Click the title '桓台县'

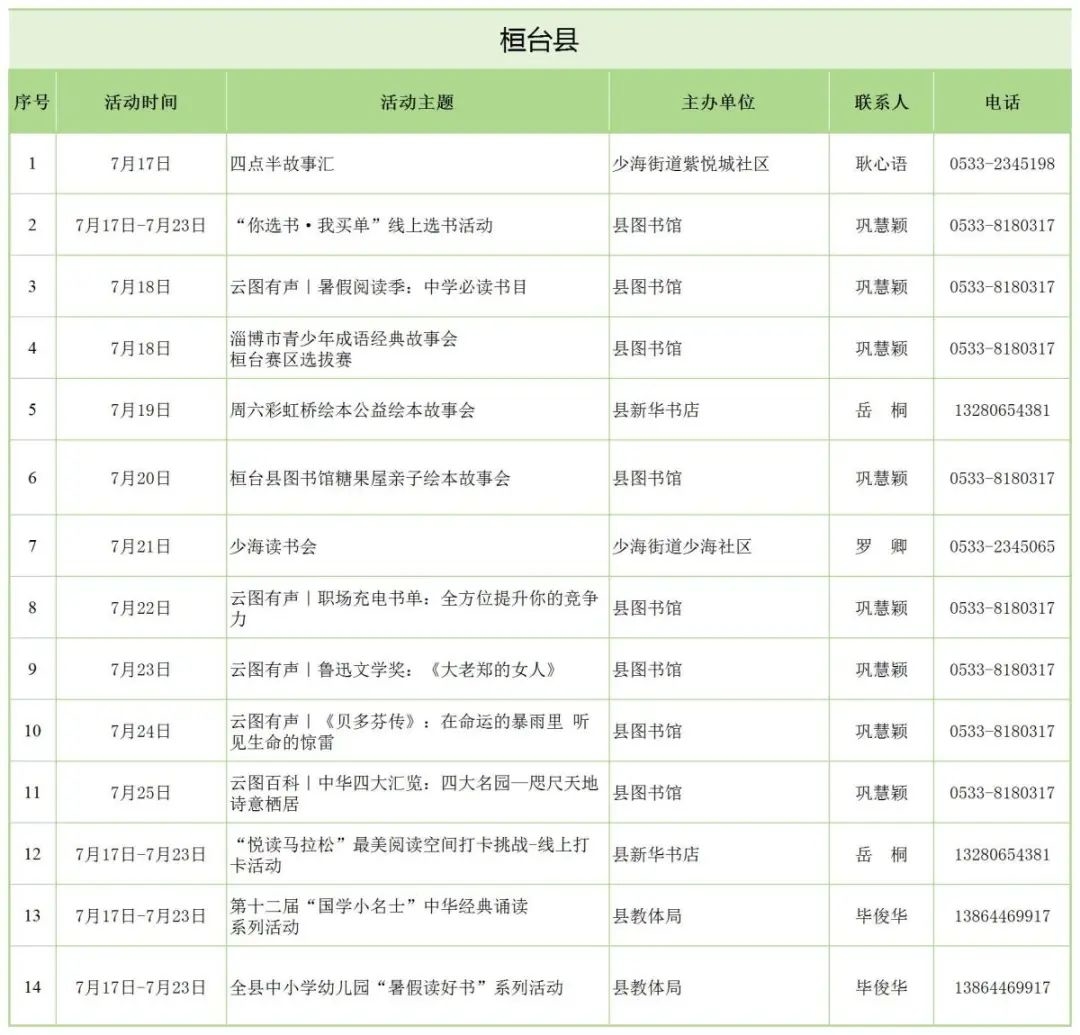pos(539,40)
